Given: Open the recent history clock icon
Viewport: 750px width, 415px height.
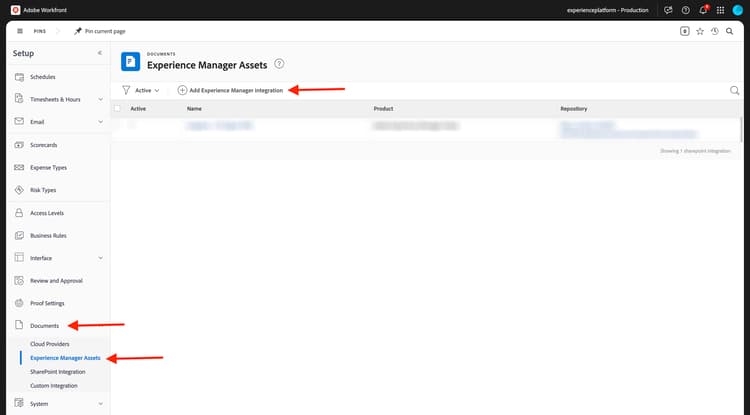Looking at the screenshot, I should tap(715, 31).
